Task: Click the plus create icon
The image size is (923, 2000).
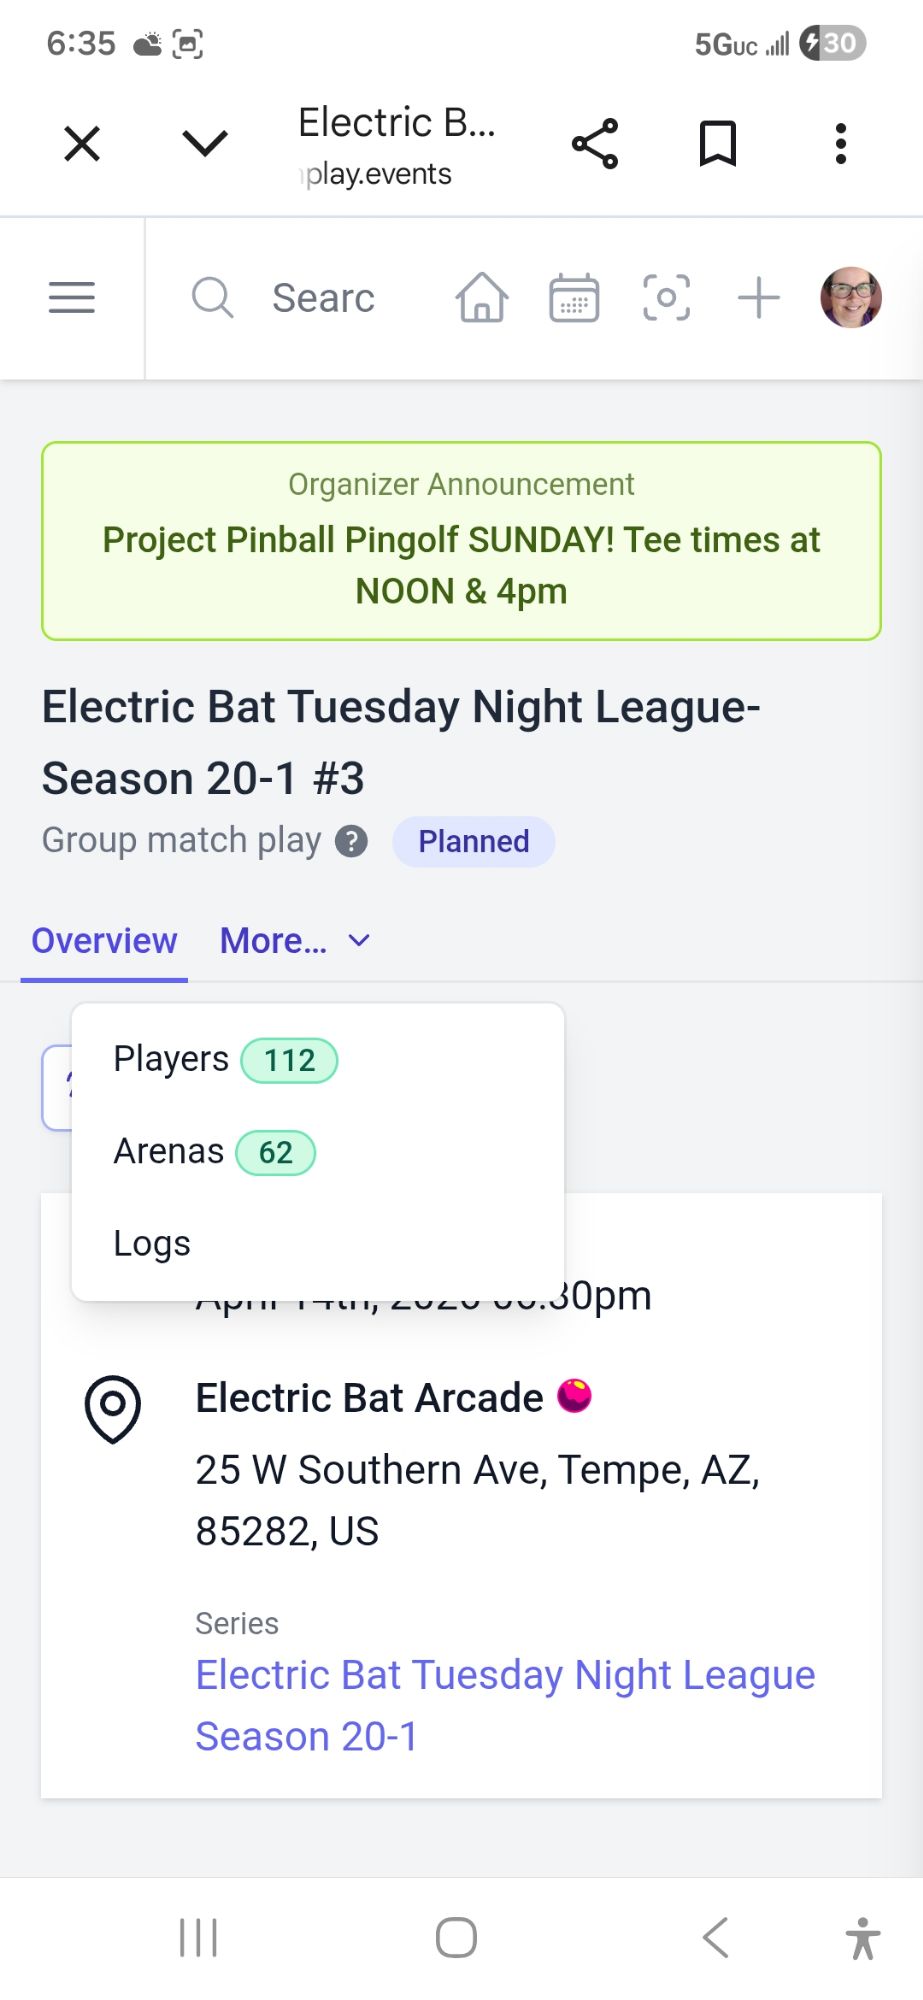Action: point(759,298)
